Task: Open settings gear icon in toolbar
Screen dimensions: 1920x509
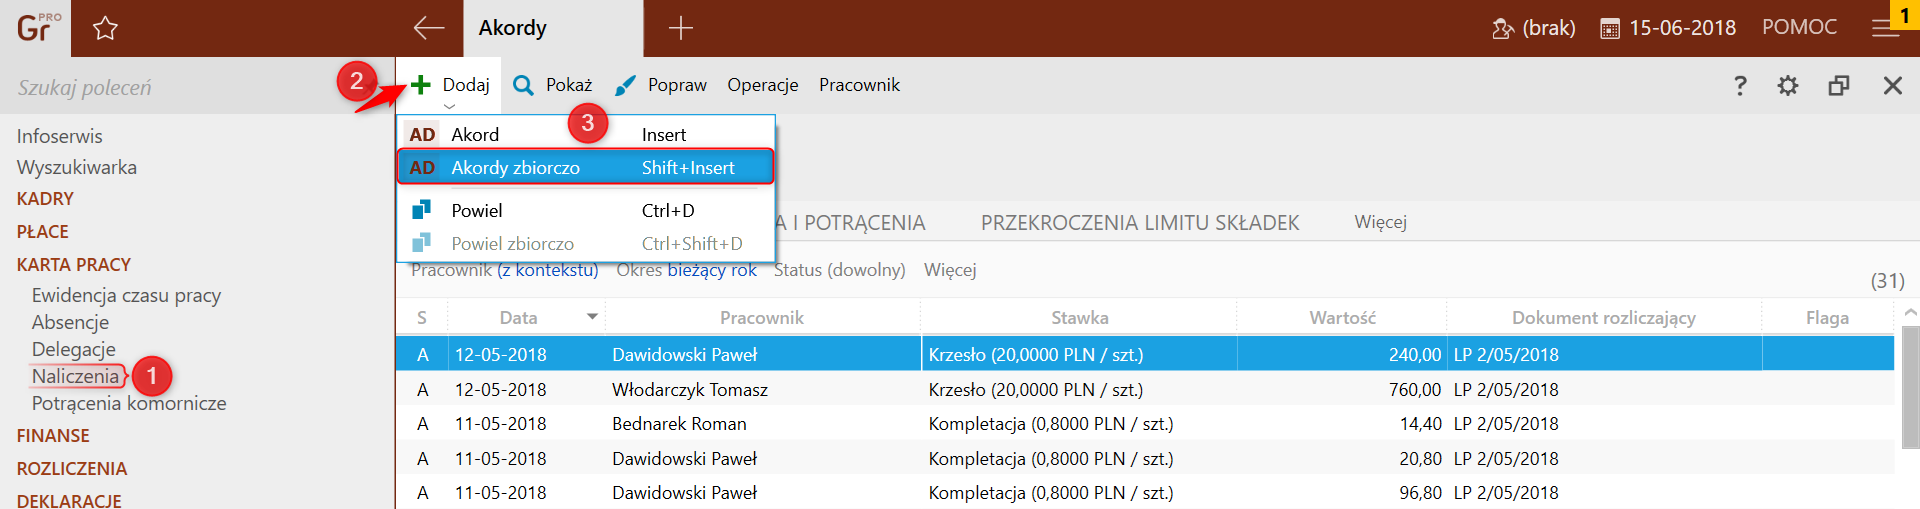Action: pos(1788,85)
